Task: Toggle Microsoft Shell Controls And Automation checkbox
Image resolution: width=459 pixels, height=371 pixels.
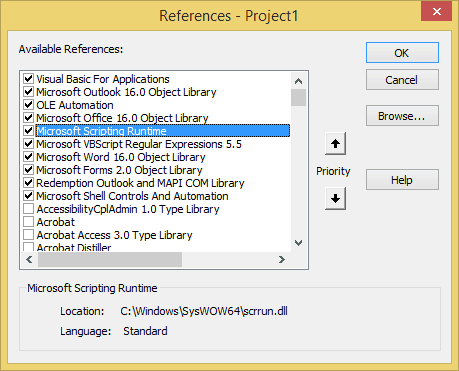Action: click(x=29, y=196)
